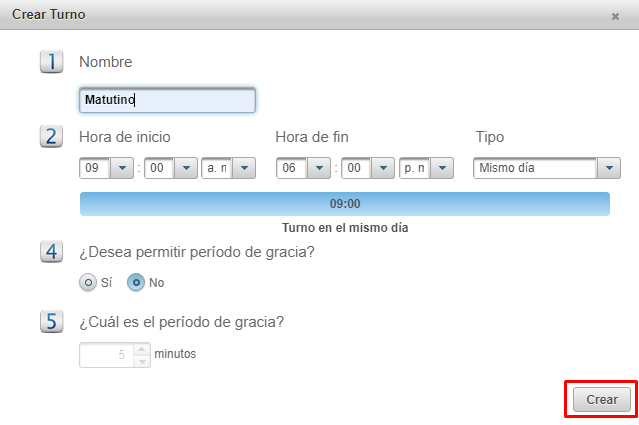The width and height of the screenshot is (639, 425).
Task: Increase grace period minutes with up arrow
Action: pyautogui.click(x=141, y=349)
